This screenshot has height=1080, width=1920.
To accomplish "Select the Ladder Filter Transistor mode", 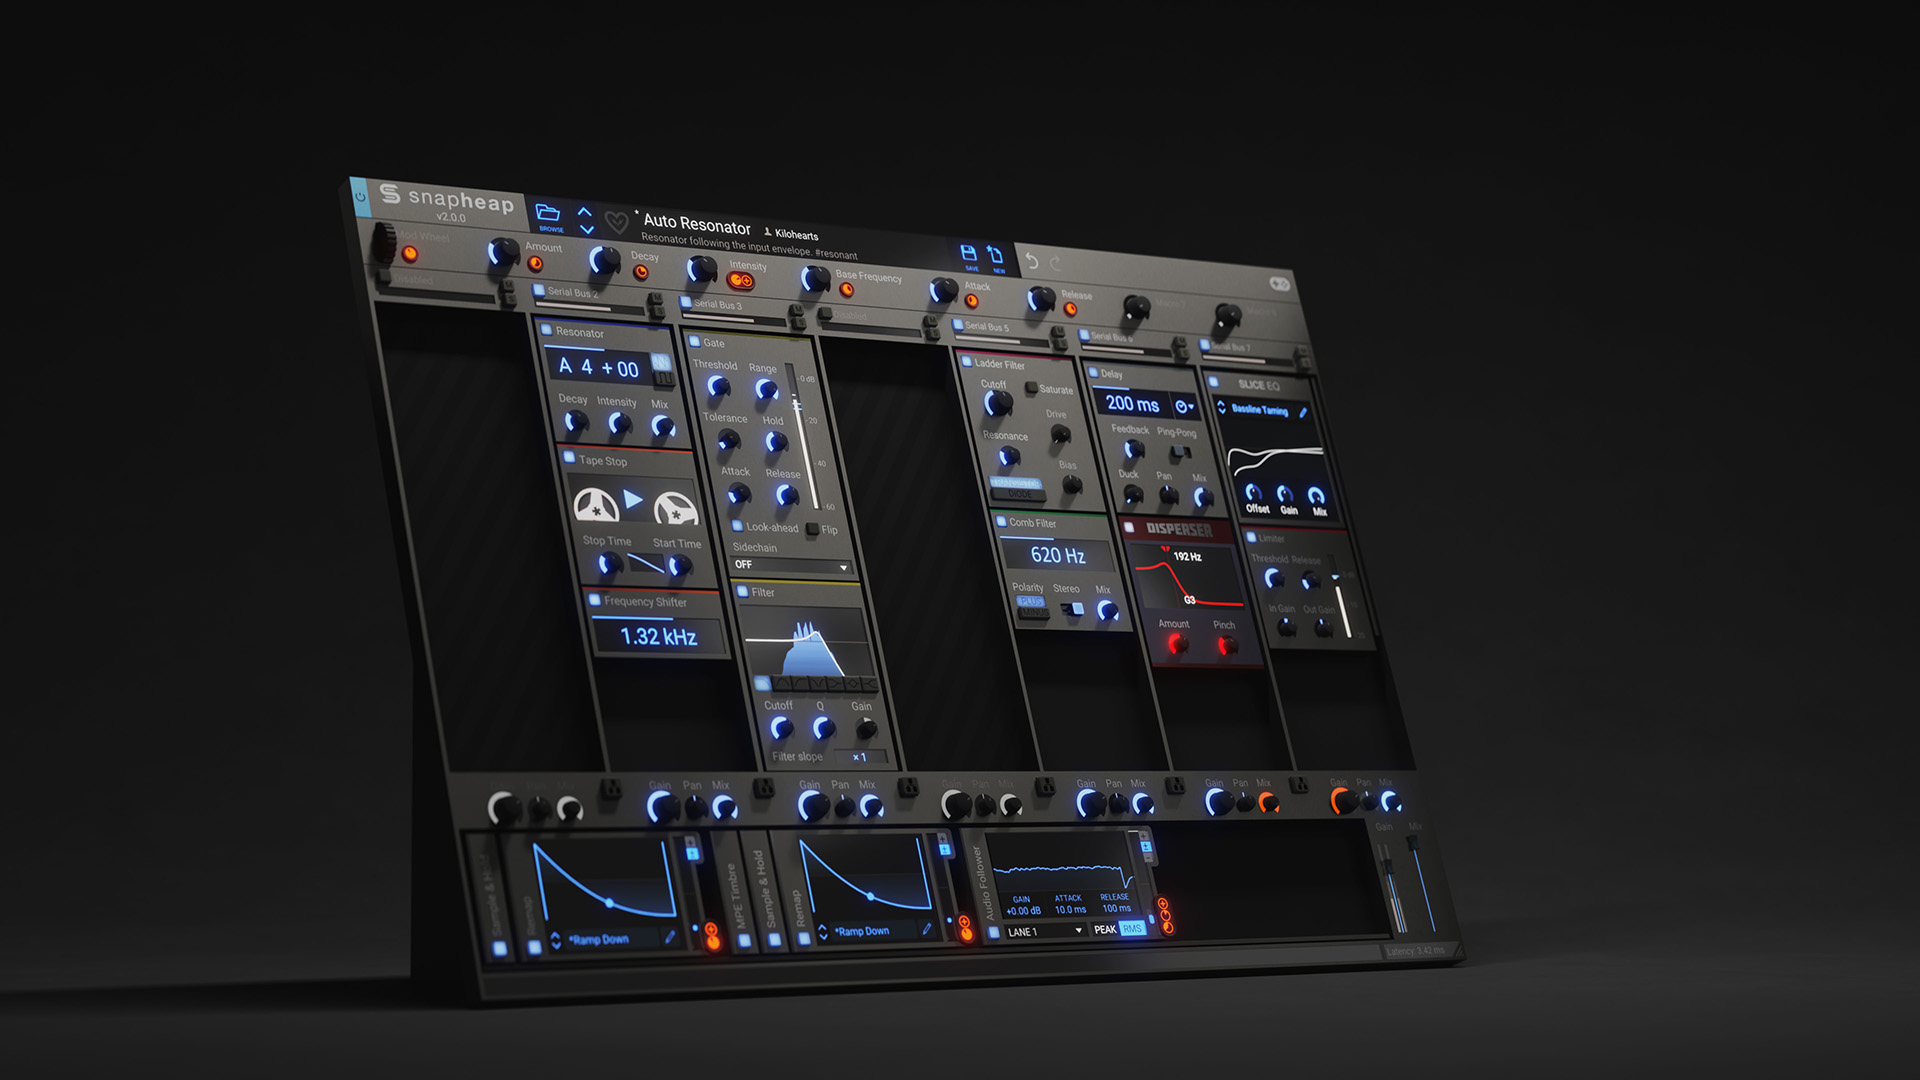I will coord(1015,482).
